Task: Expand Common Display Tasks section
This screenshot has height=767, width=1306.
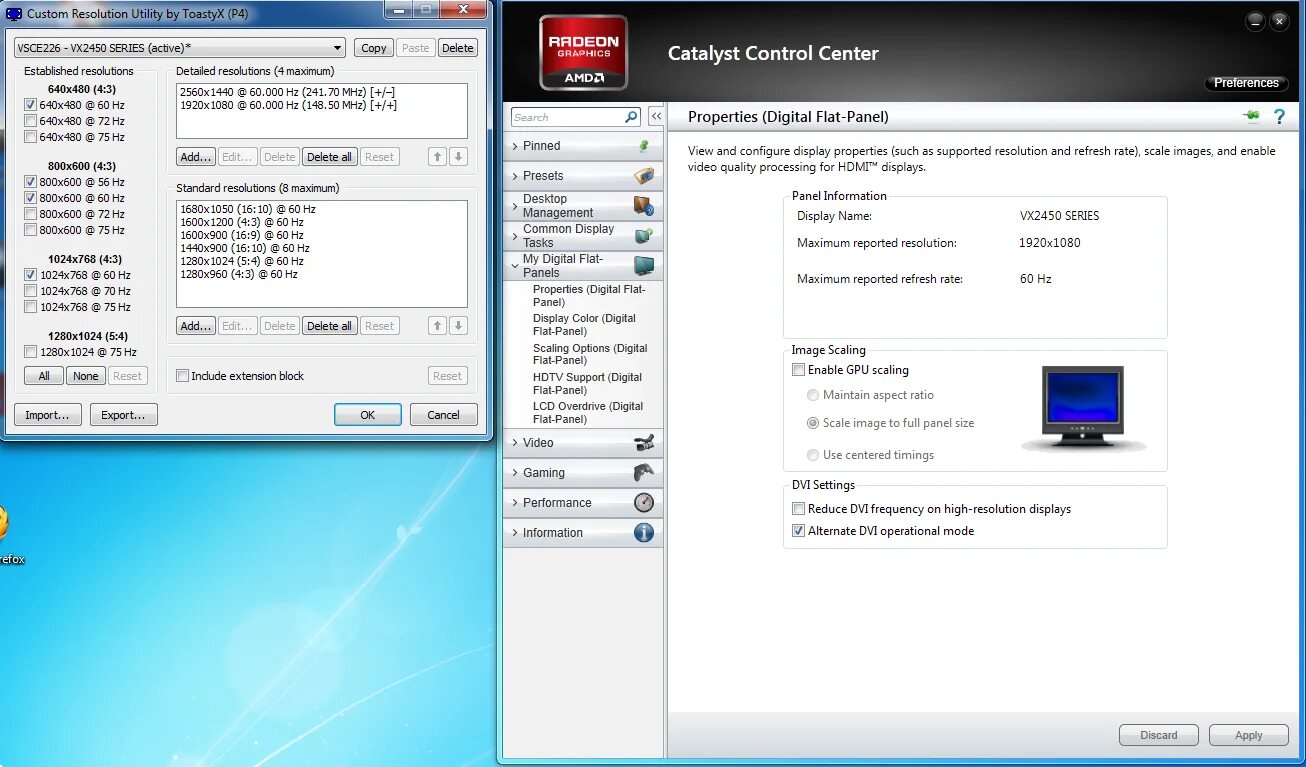Action: pos(582,236)
